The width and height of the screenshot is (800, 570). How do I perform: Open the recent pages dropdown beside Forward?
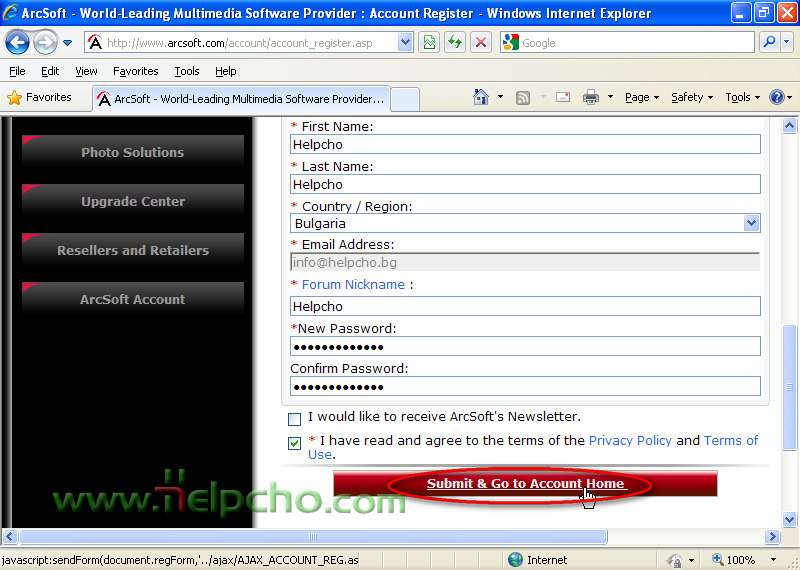(67, 43)
